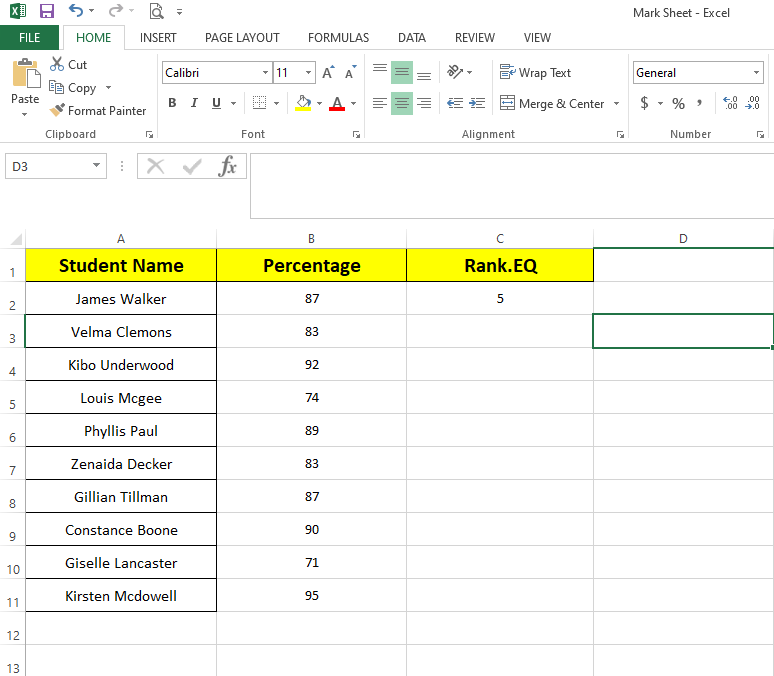Viewport: 774px width, 676px height.
Task: Switch to the FORMULAS tab
Action: click(x=338, y=38)
